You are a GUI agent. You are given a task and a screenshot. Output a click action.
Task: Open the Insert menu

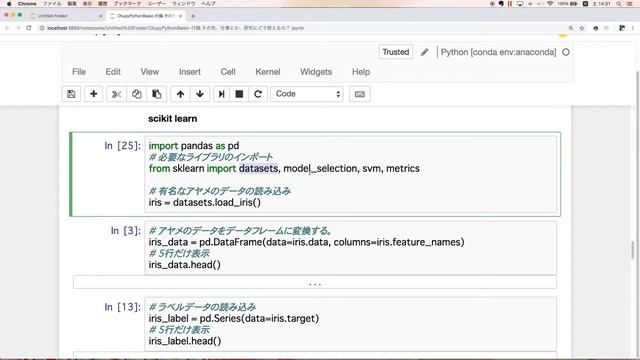point(190,72)
